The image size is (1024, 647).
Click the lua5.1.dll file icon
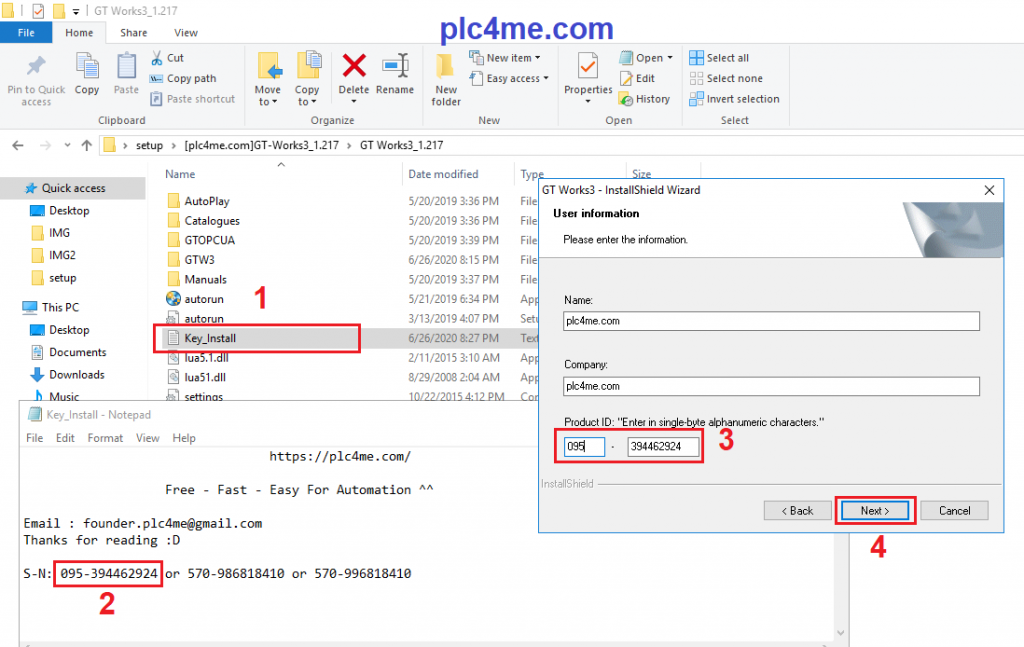tap(173, 358)
